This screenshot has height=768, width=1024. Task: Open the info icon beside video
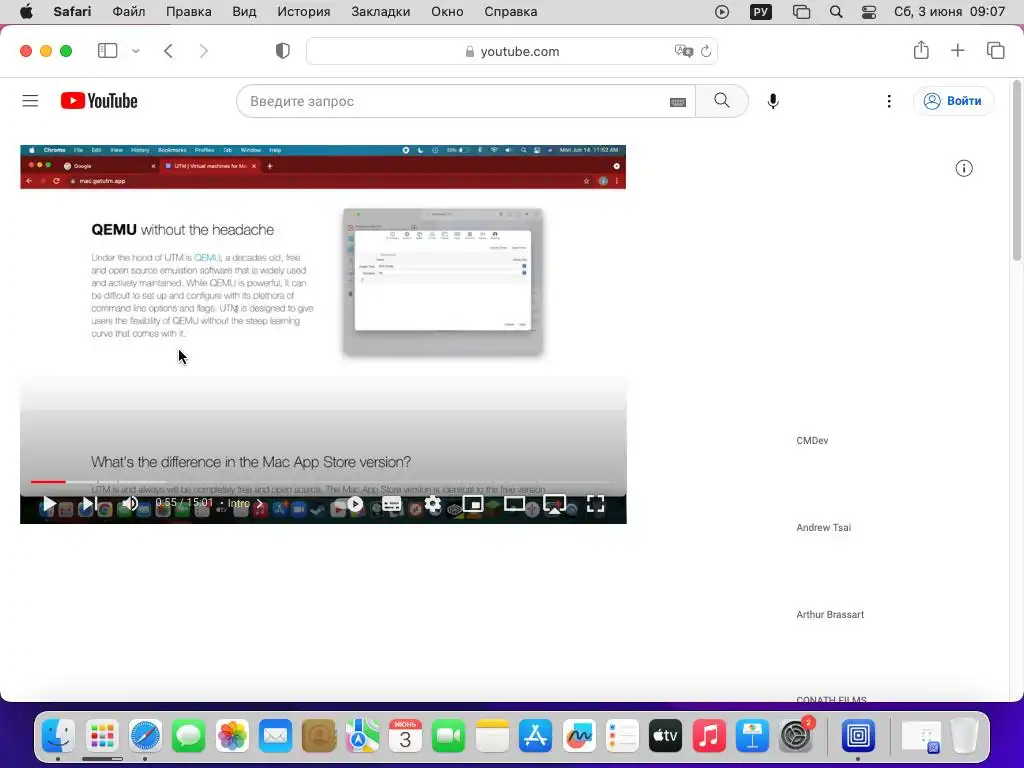pyautogui.click(x=964, y=168)
